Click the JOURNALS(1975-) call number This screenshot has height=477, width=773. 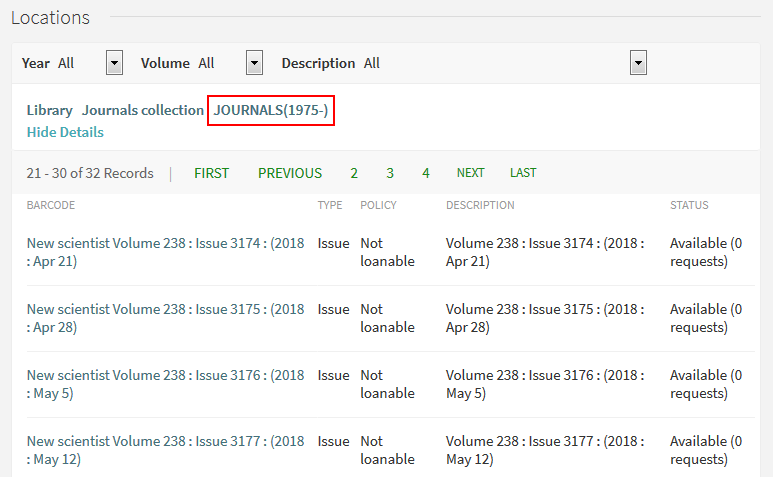[271, 110]
